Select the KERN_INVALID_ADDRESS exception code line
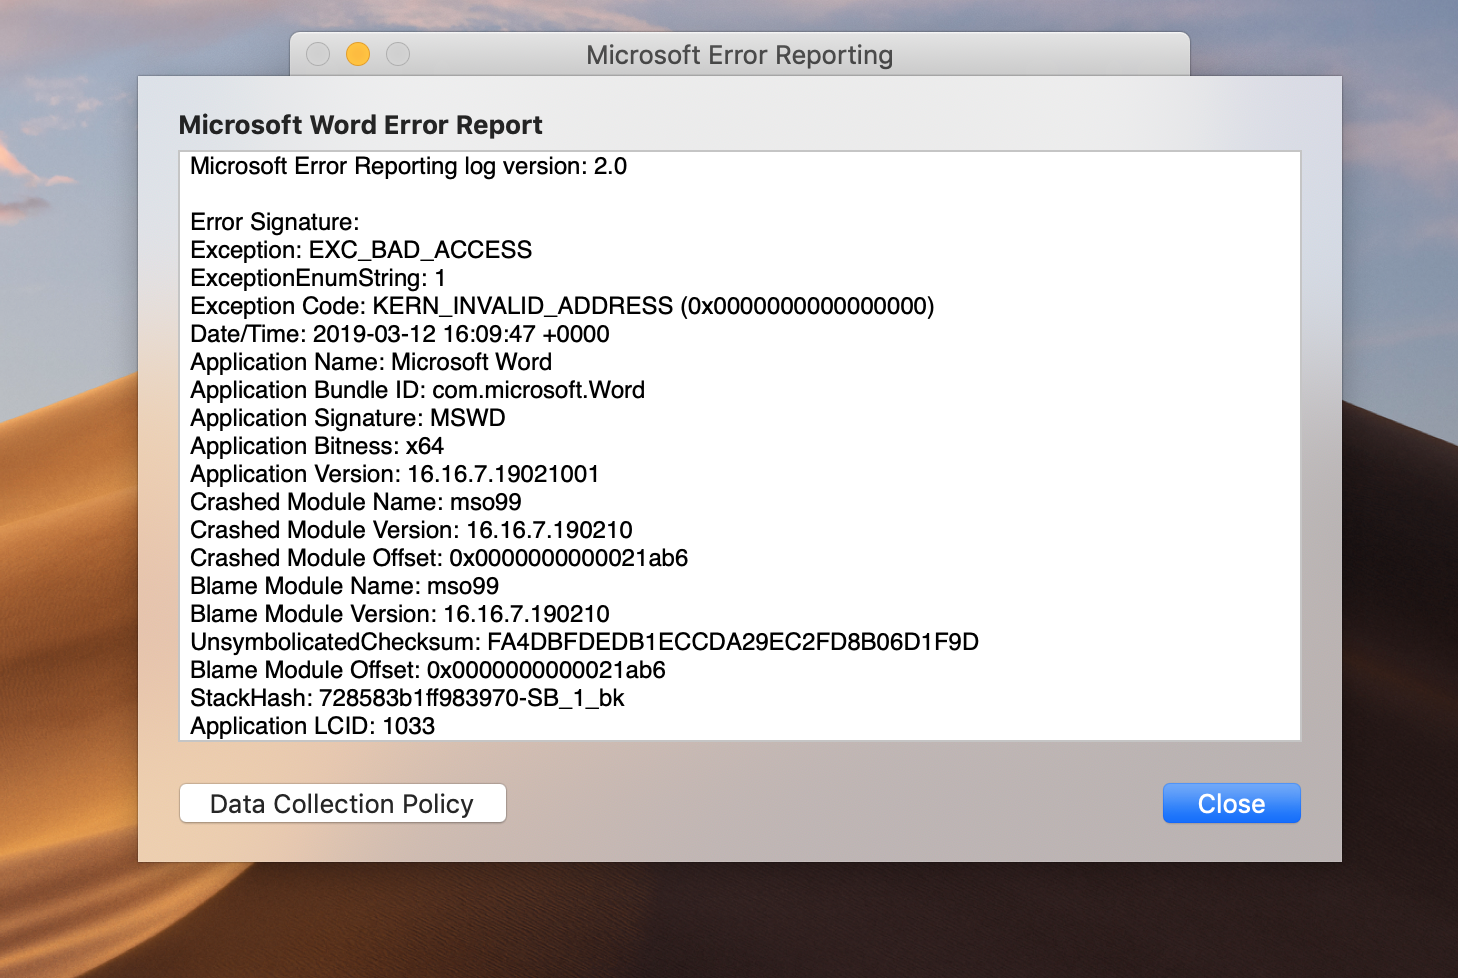The height and width of the screenshot is (978, 1458). [562, 306]
